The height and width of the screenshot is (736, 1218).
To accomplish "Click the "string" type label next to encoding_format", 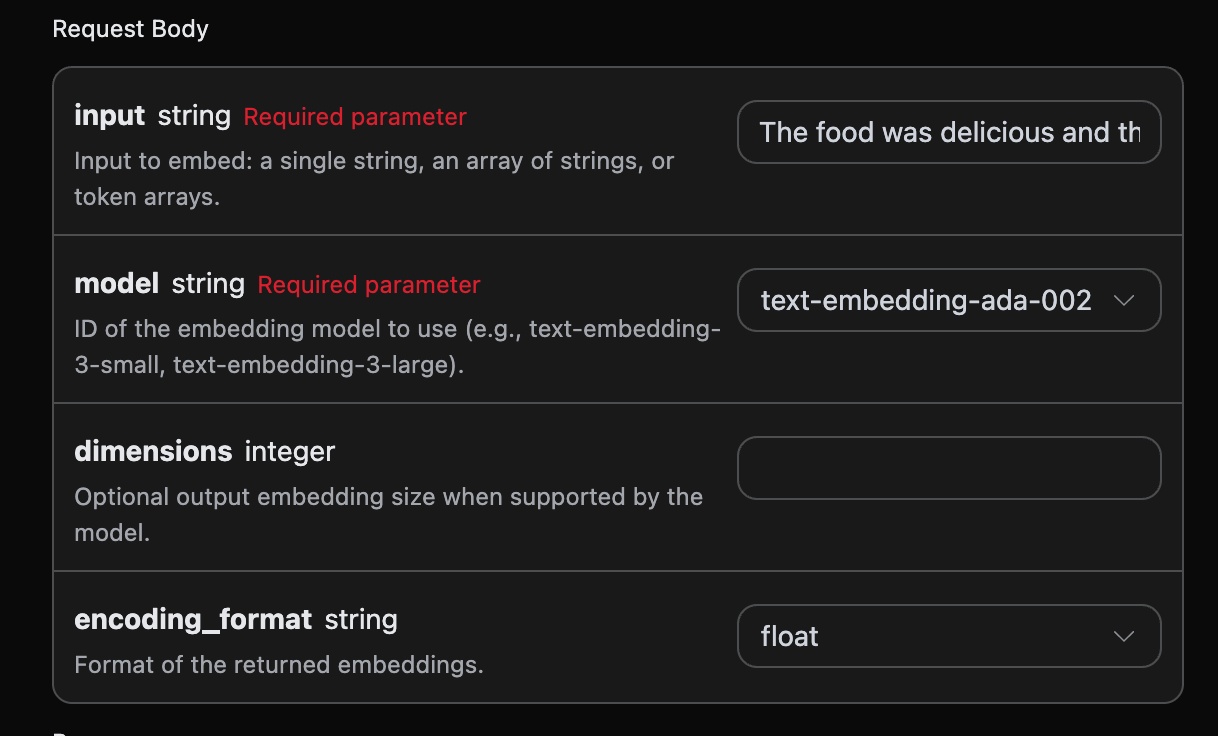I will click(x=361, y=620).
